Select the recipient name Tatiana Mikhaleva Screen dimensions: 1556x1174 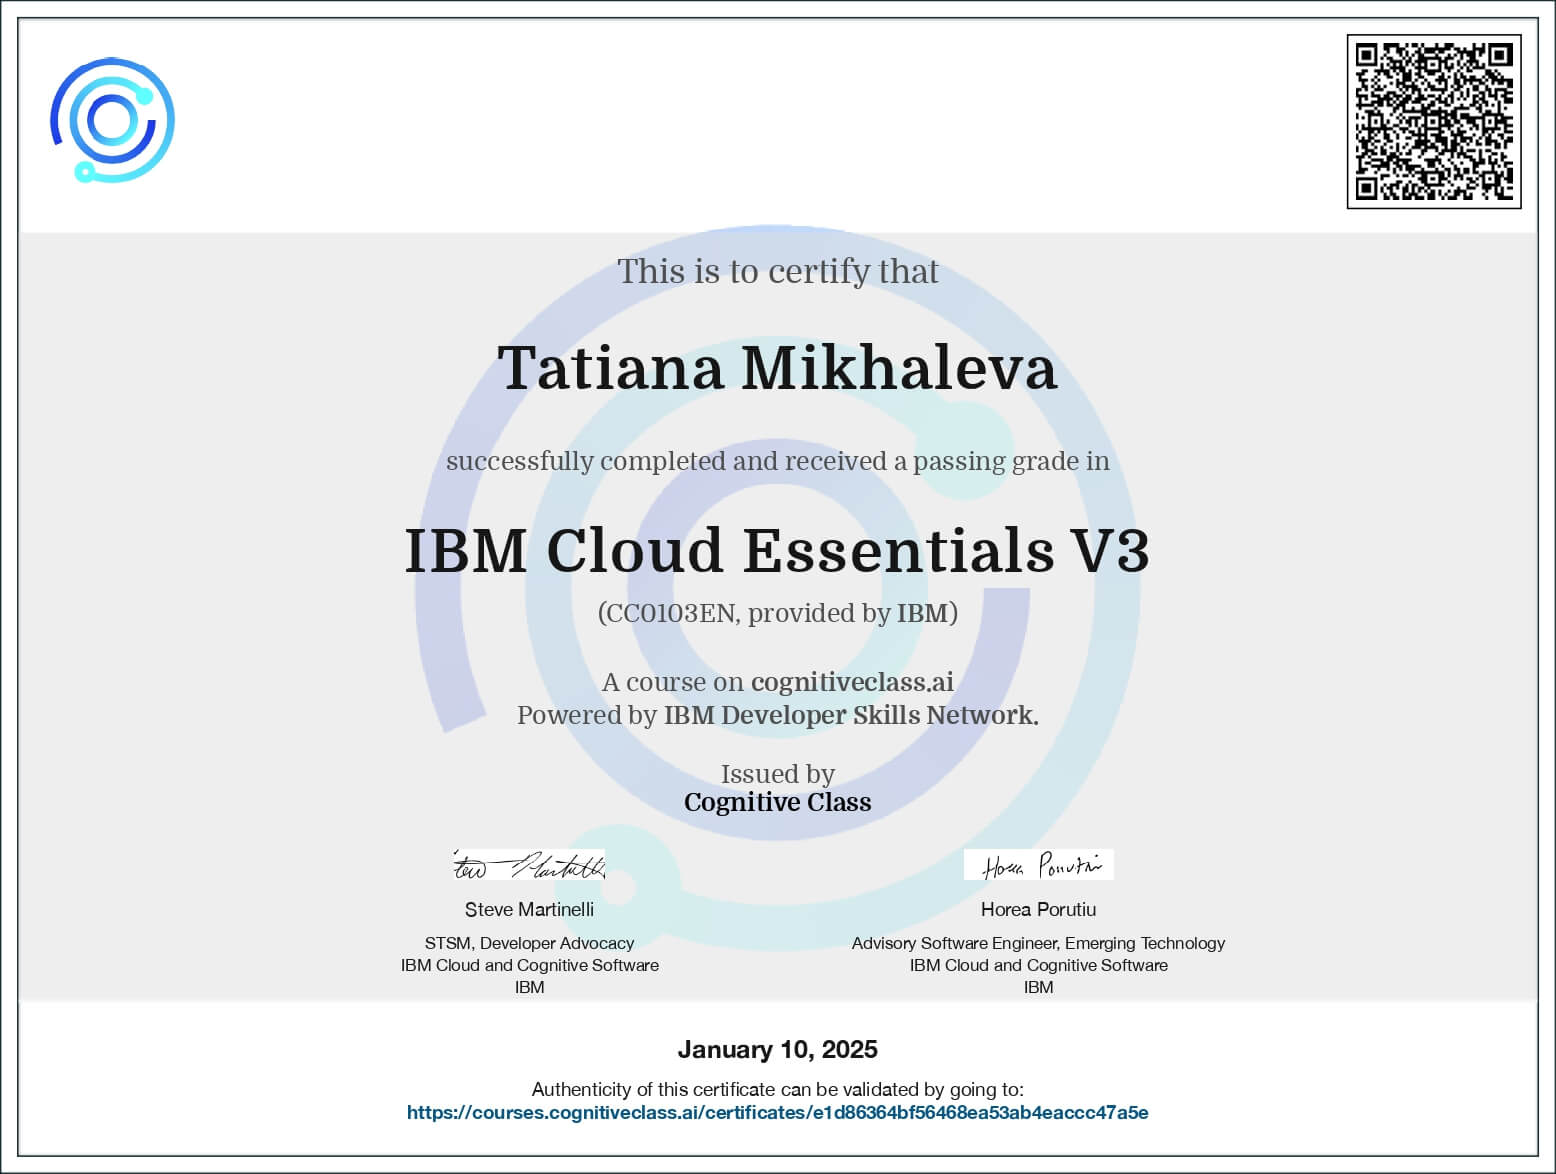point(777,368)
